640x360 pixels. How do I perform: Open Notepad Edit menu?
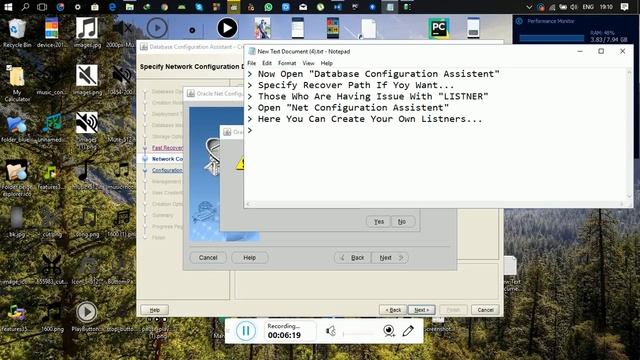point(267,63)
